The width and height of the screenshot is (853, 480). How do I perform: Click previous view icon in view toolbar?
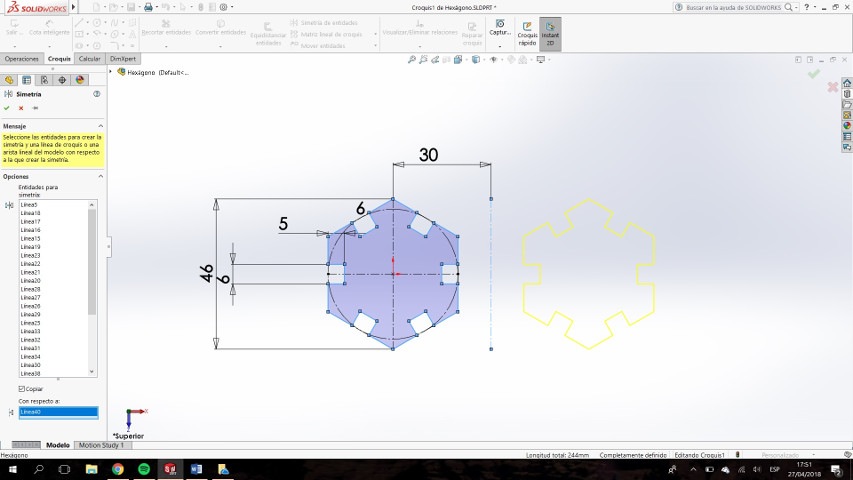[x=435, y=59]
